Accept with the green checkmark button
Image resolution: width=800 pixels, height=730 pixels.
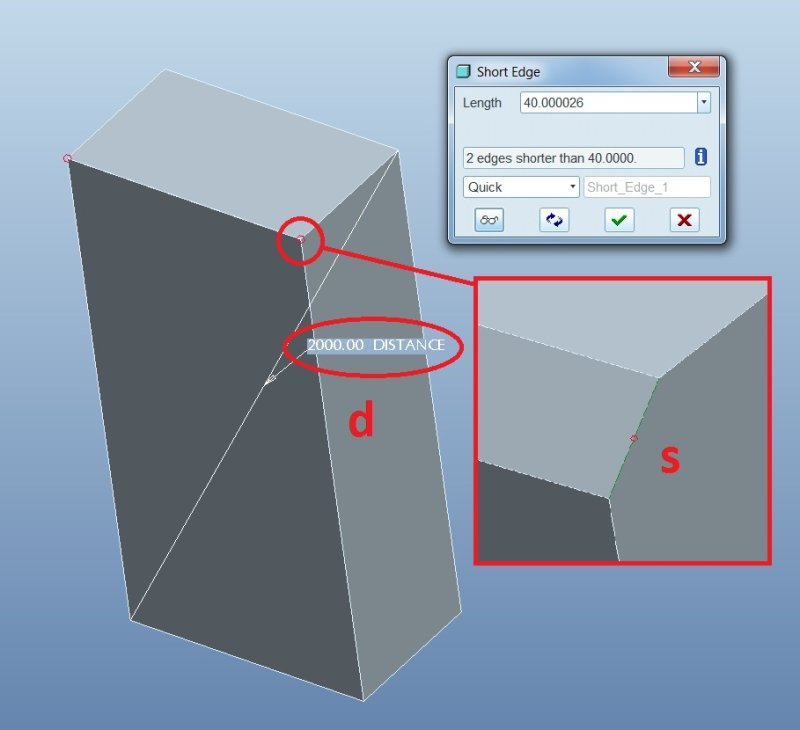619,220
